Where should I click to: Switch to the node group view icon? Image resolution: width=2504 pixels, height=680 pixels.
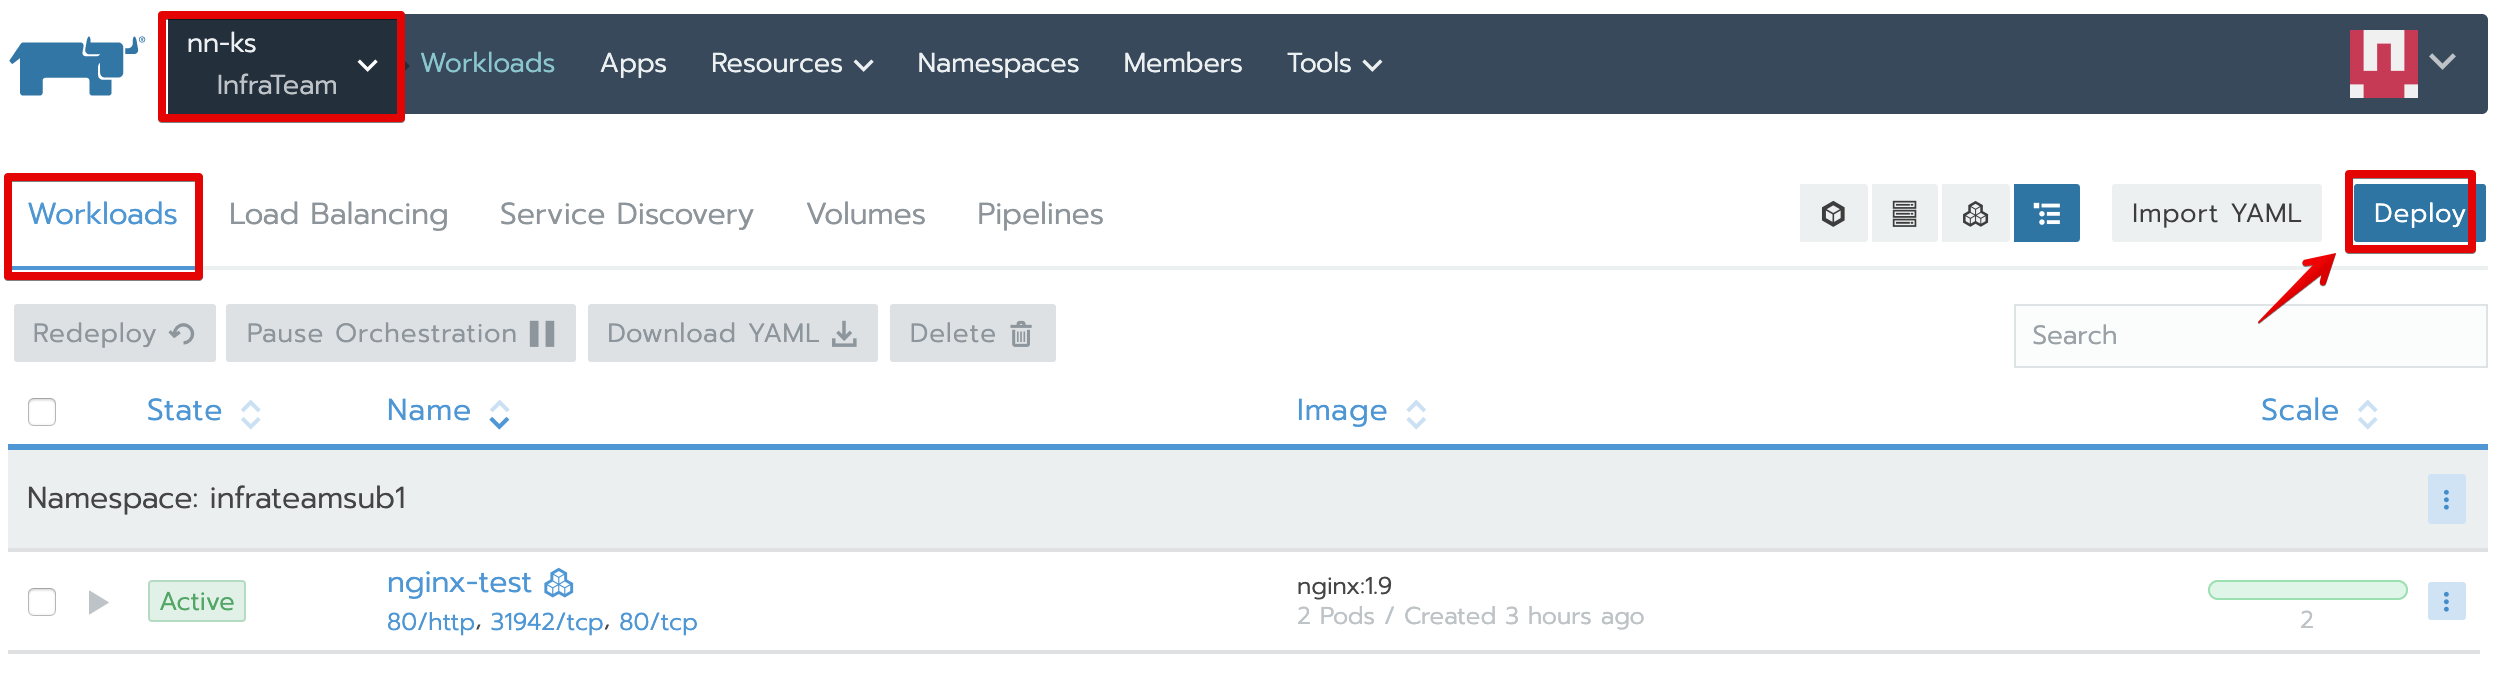pos(1904,213)
